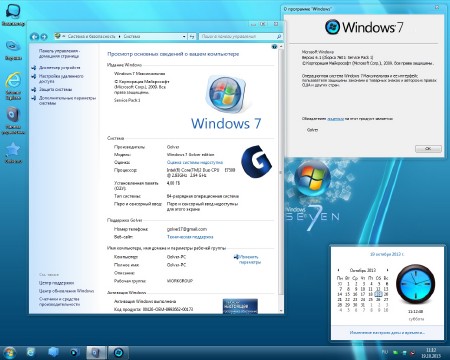Click the G-shaped OEM logo
The height and width of the screenshot is (360, 450).
click(x=256, y=161)
